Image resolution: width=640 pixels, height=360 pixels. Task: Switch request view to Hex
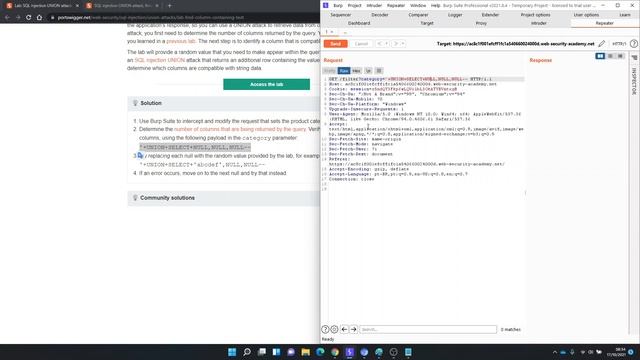356,71
